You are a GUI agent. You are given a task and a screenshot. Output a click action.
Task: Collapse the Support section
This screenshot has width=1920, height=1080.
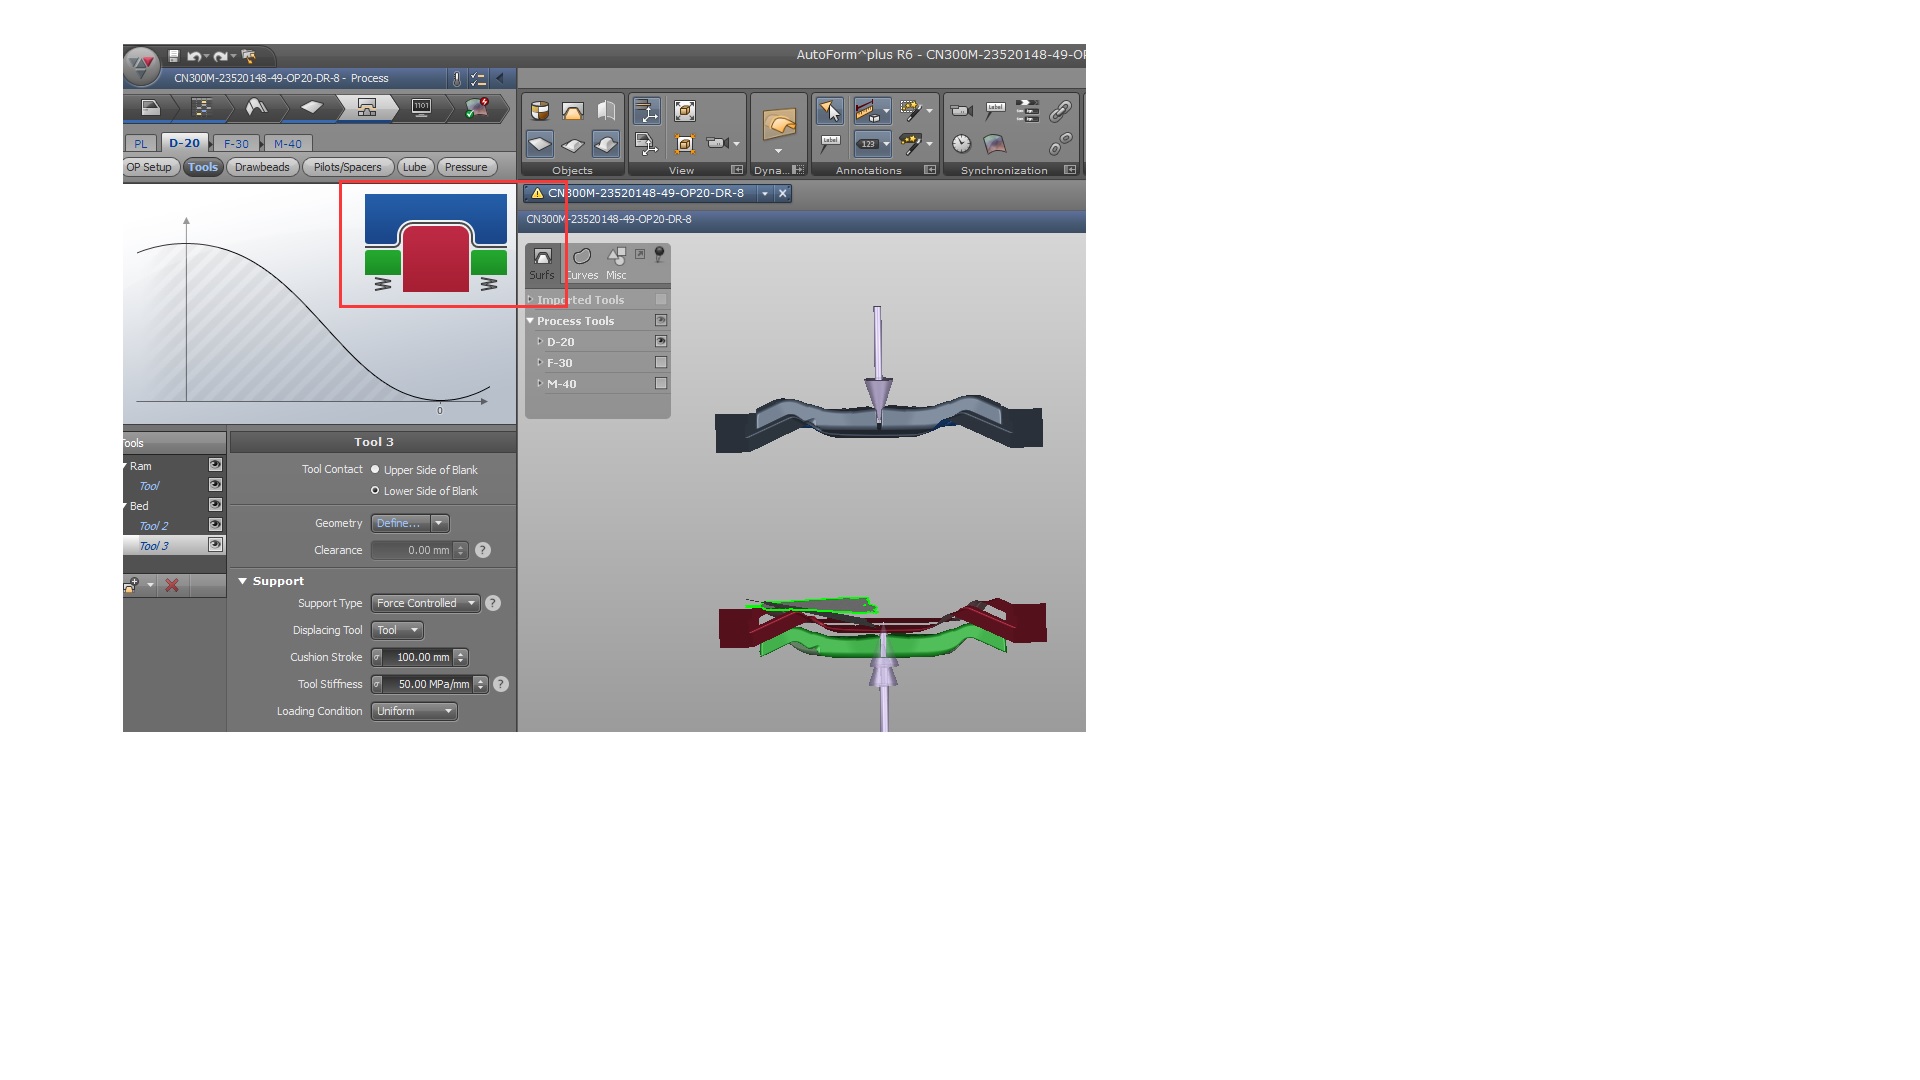click(242, 582)
